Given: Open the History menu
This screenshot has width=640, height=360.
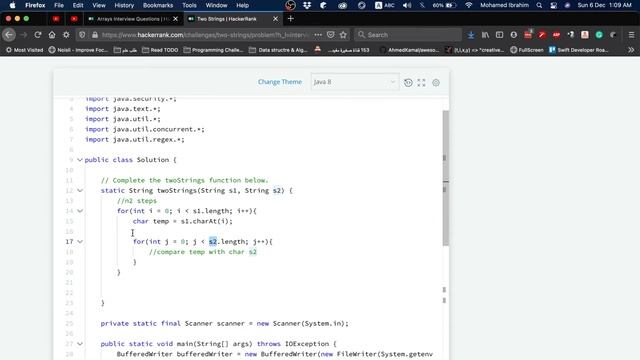Looking at the screenshot, I should 124,5.
